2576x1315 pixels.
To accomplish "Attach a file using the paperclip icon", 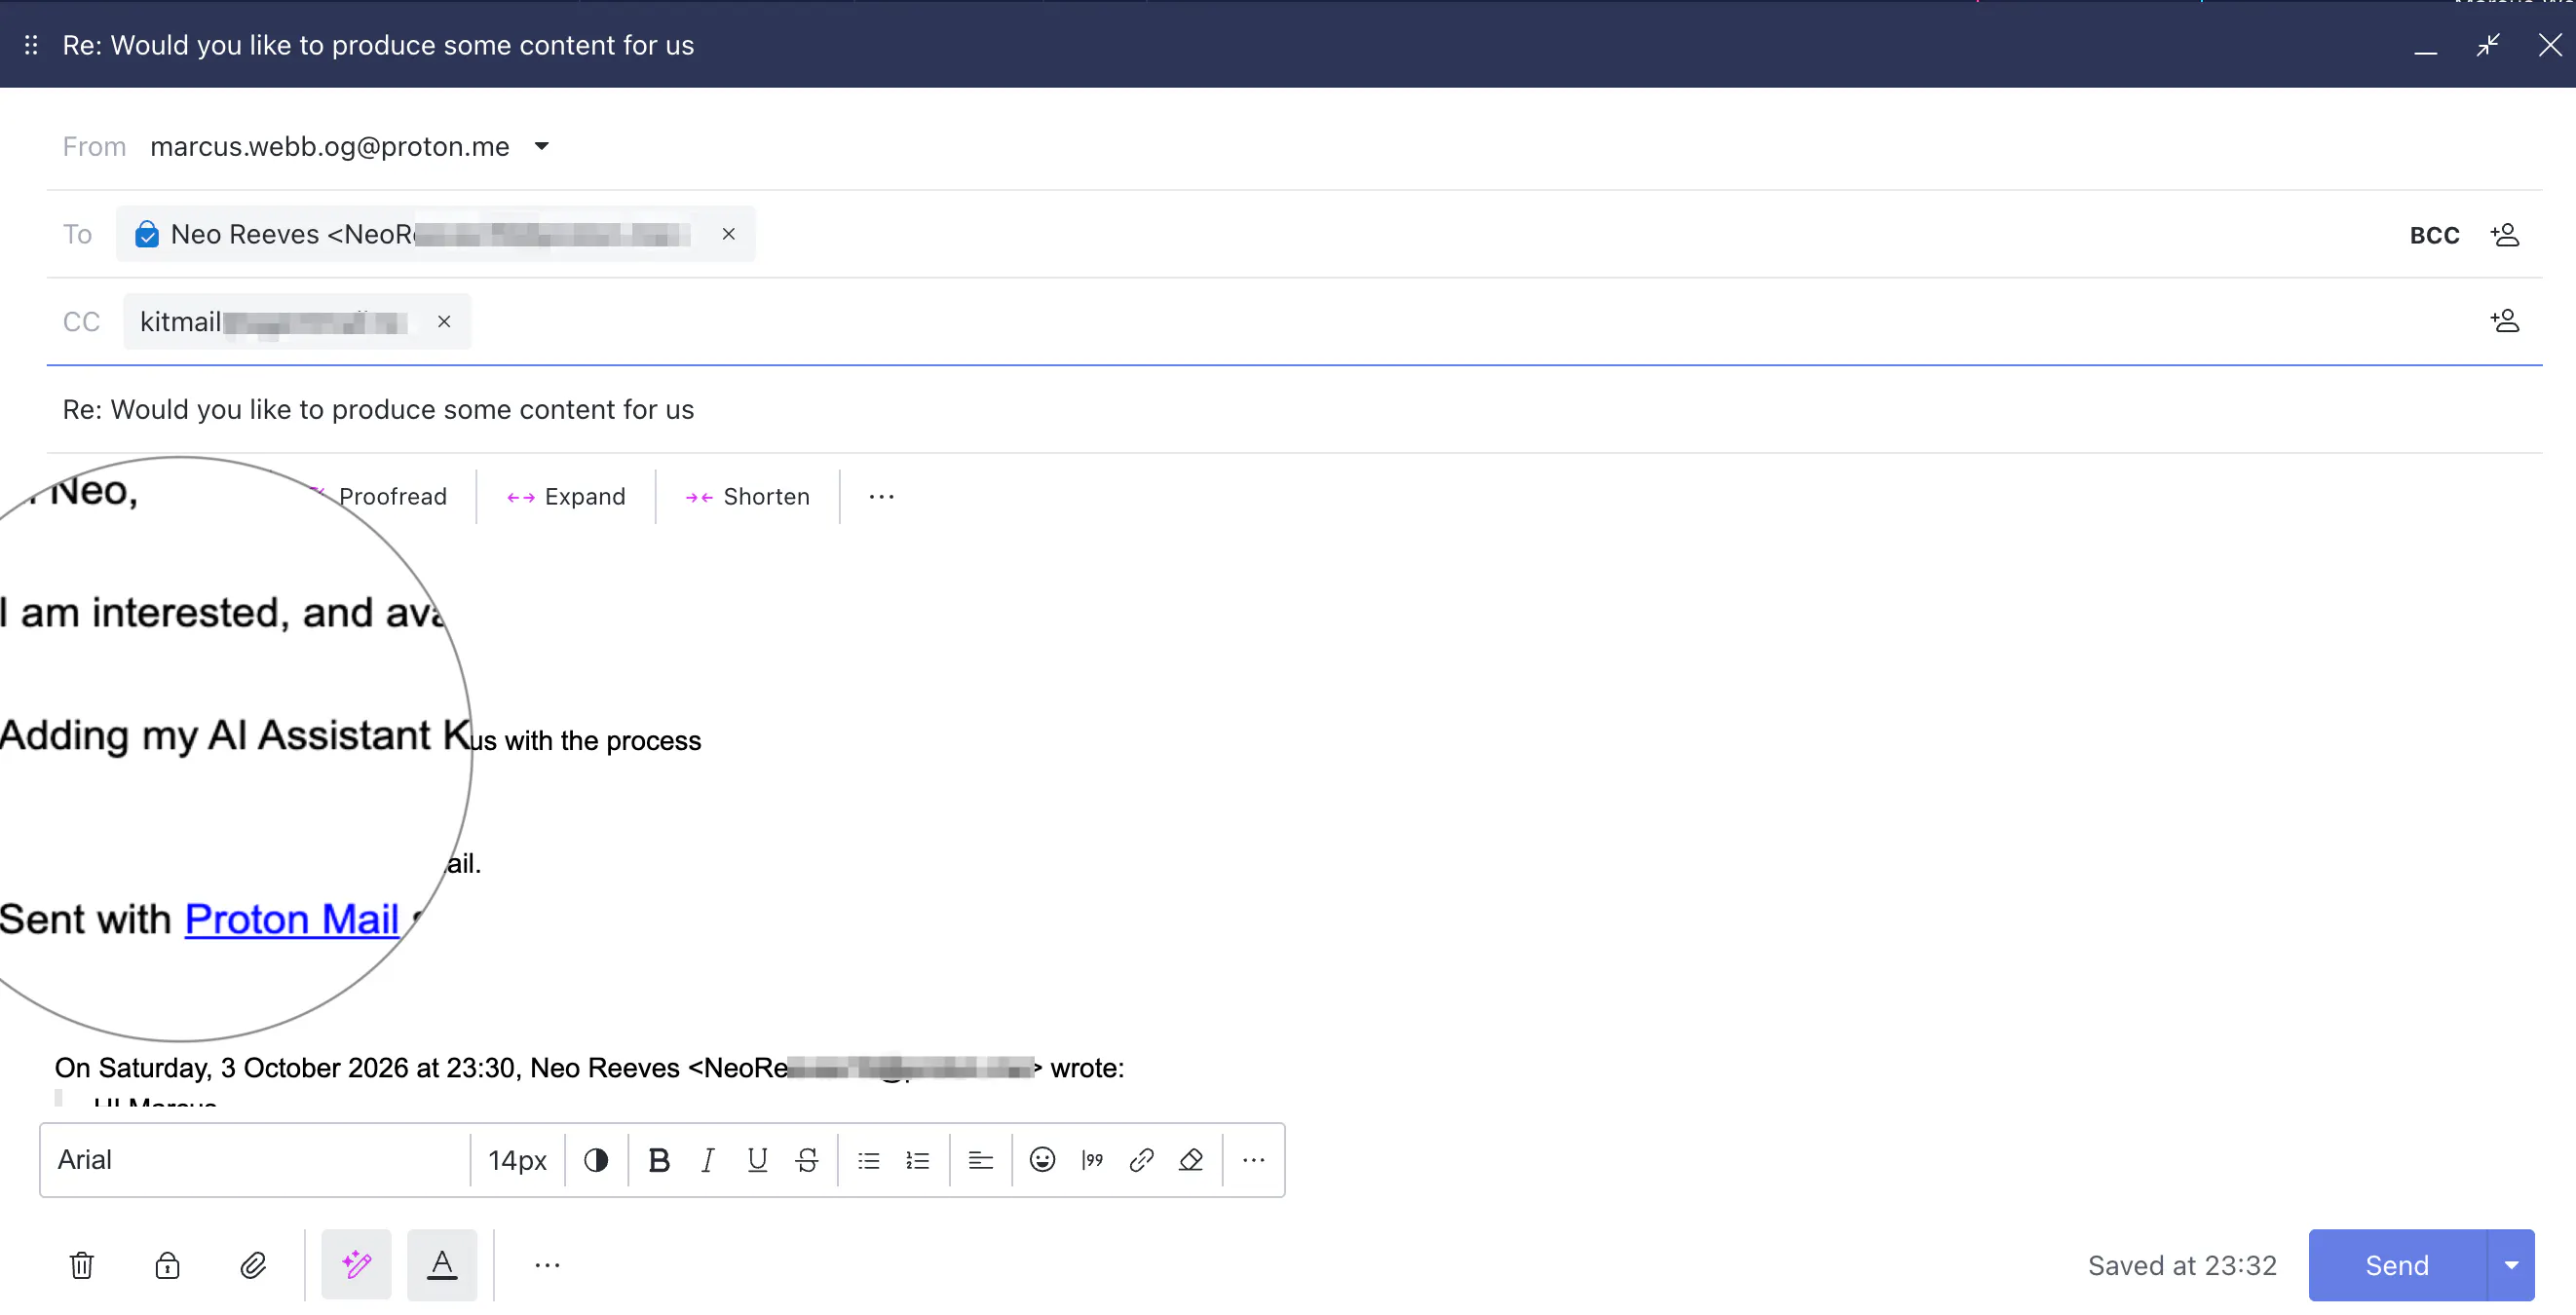I will (x=253, y=1265).
